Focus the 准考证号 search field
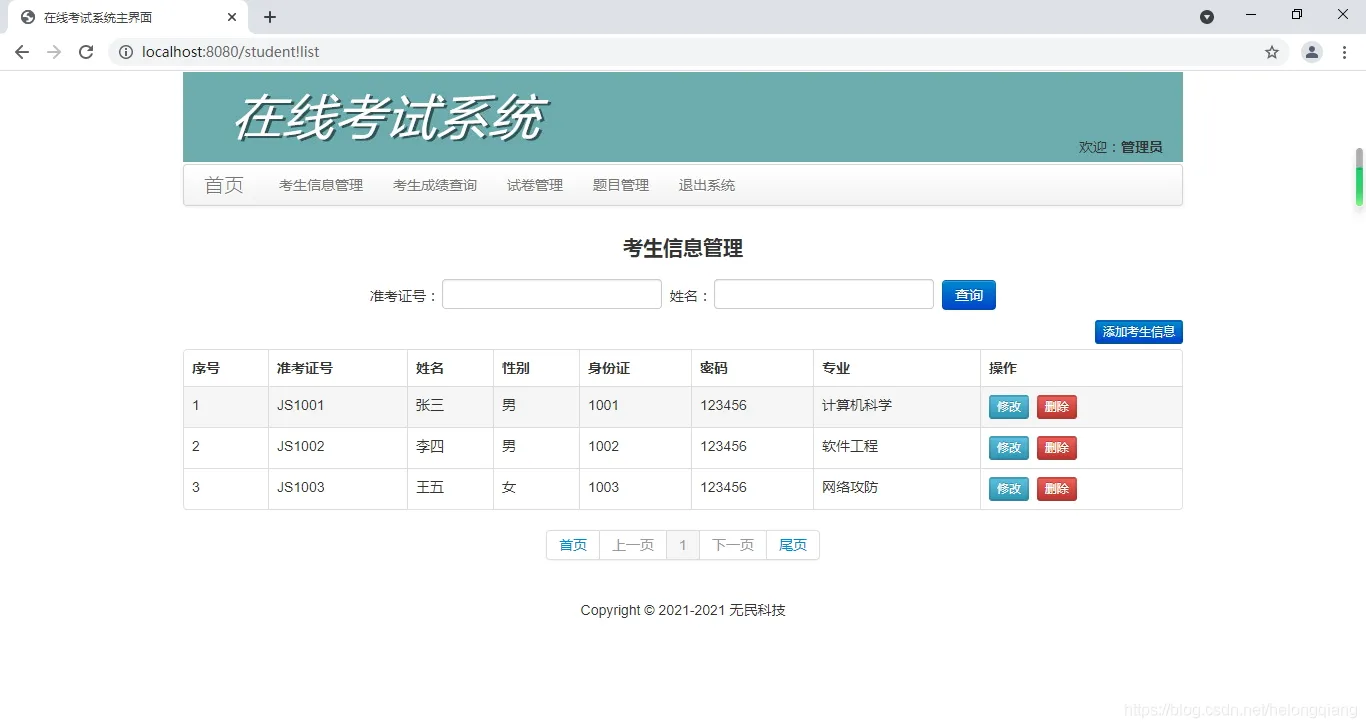This screenshot has height=728, width=1366. point(552,294)
